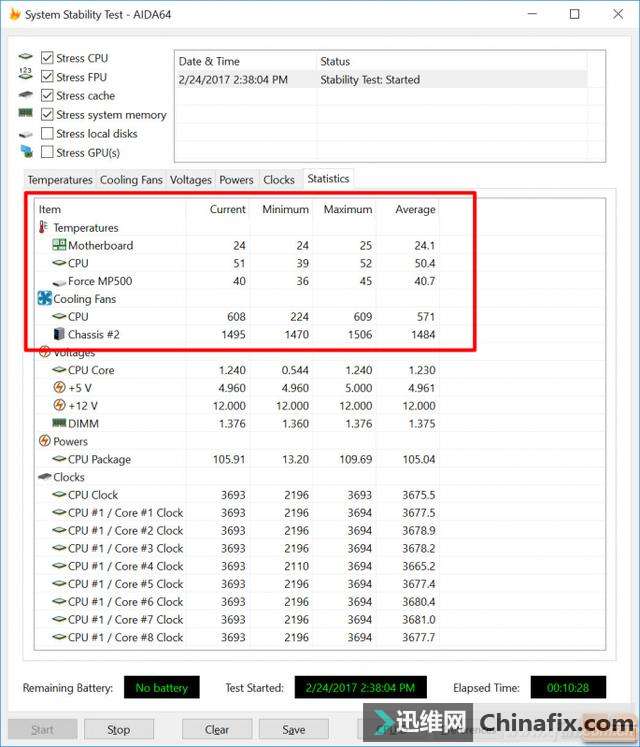The height and width of the screenshot is (747, 640).
Task: Click the Item column header
Action: coord(110,209)
